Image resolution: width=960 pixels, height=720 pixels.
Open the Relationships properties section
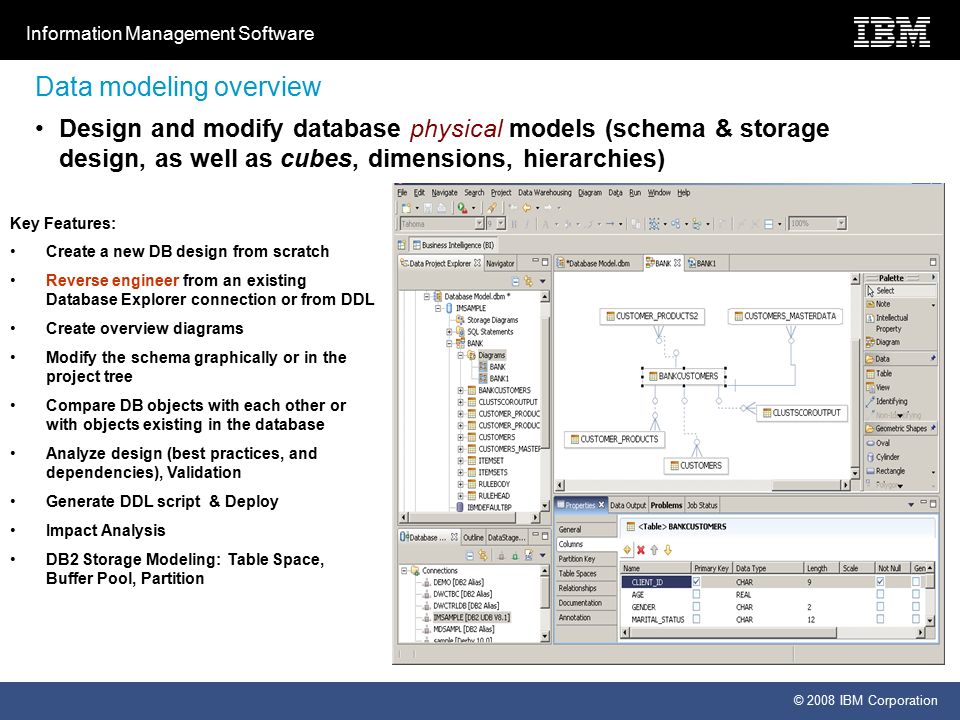(x=586, y=588)
